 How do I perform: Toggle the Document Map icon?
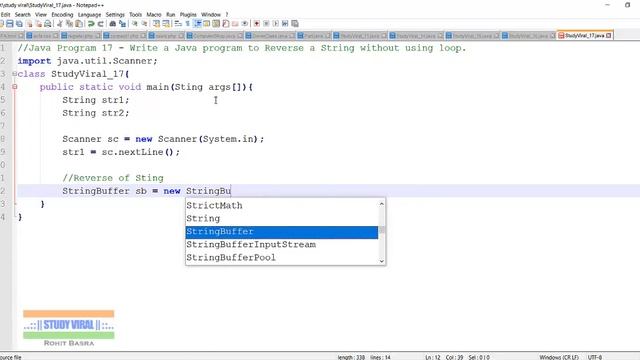(x=216, y=24)
